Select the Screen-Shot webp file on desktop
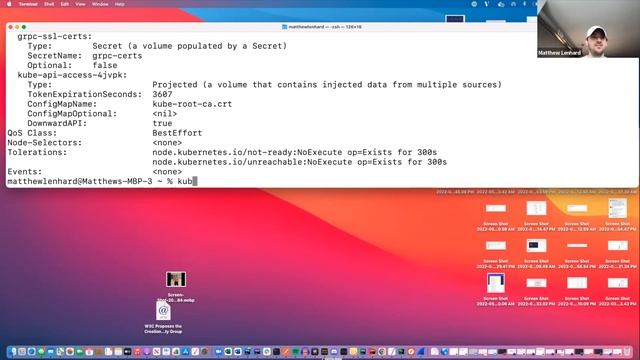640x360 pixels. click(x=176, y=287)
